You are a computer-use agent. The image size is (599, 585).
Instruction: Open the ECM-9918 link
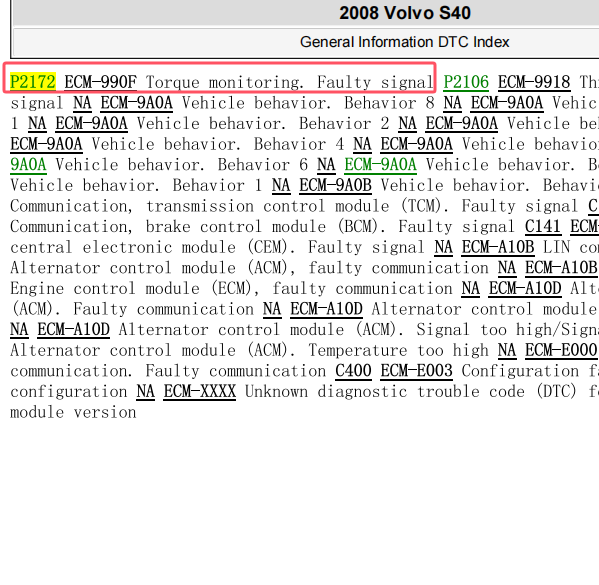[534, 82]
